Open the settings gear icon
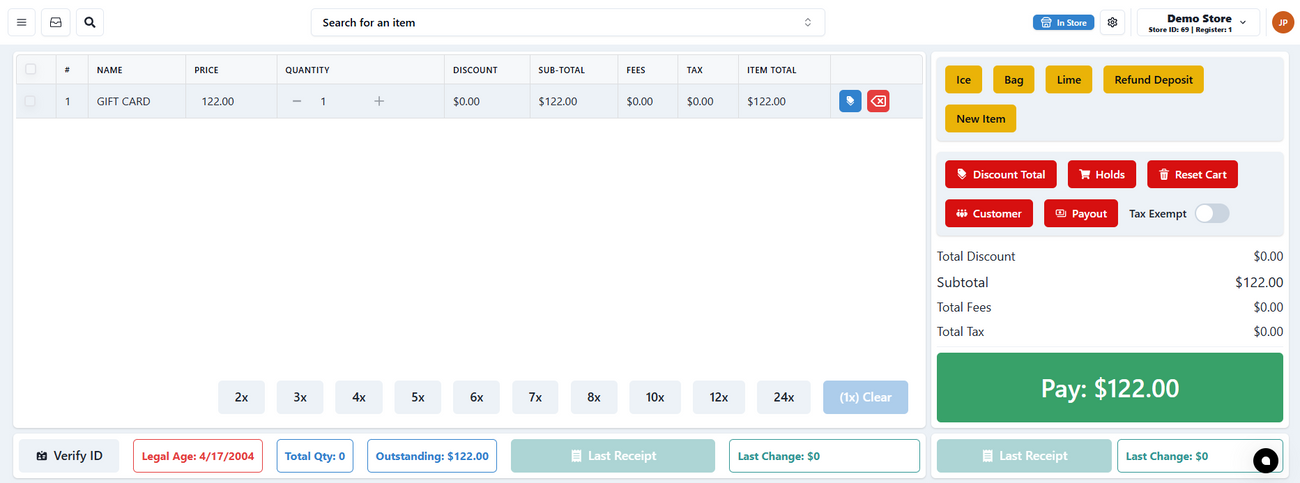The width and height of the screenshot is (1300, 483). click(x=1113, y=22)
